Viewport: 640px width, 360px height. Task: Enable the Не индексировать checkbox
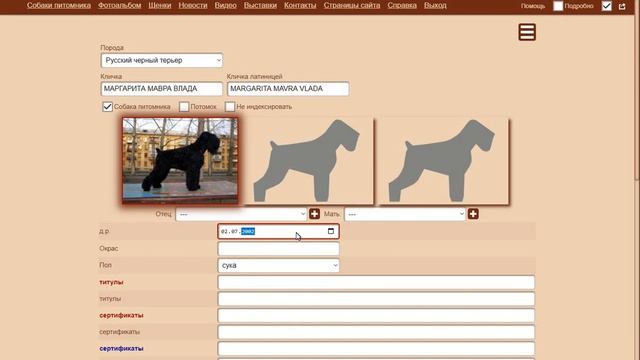pos(230,107)
